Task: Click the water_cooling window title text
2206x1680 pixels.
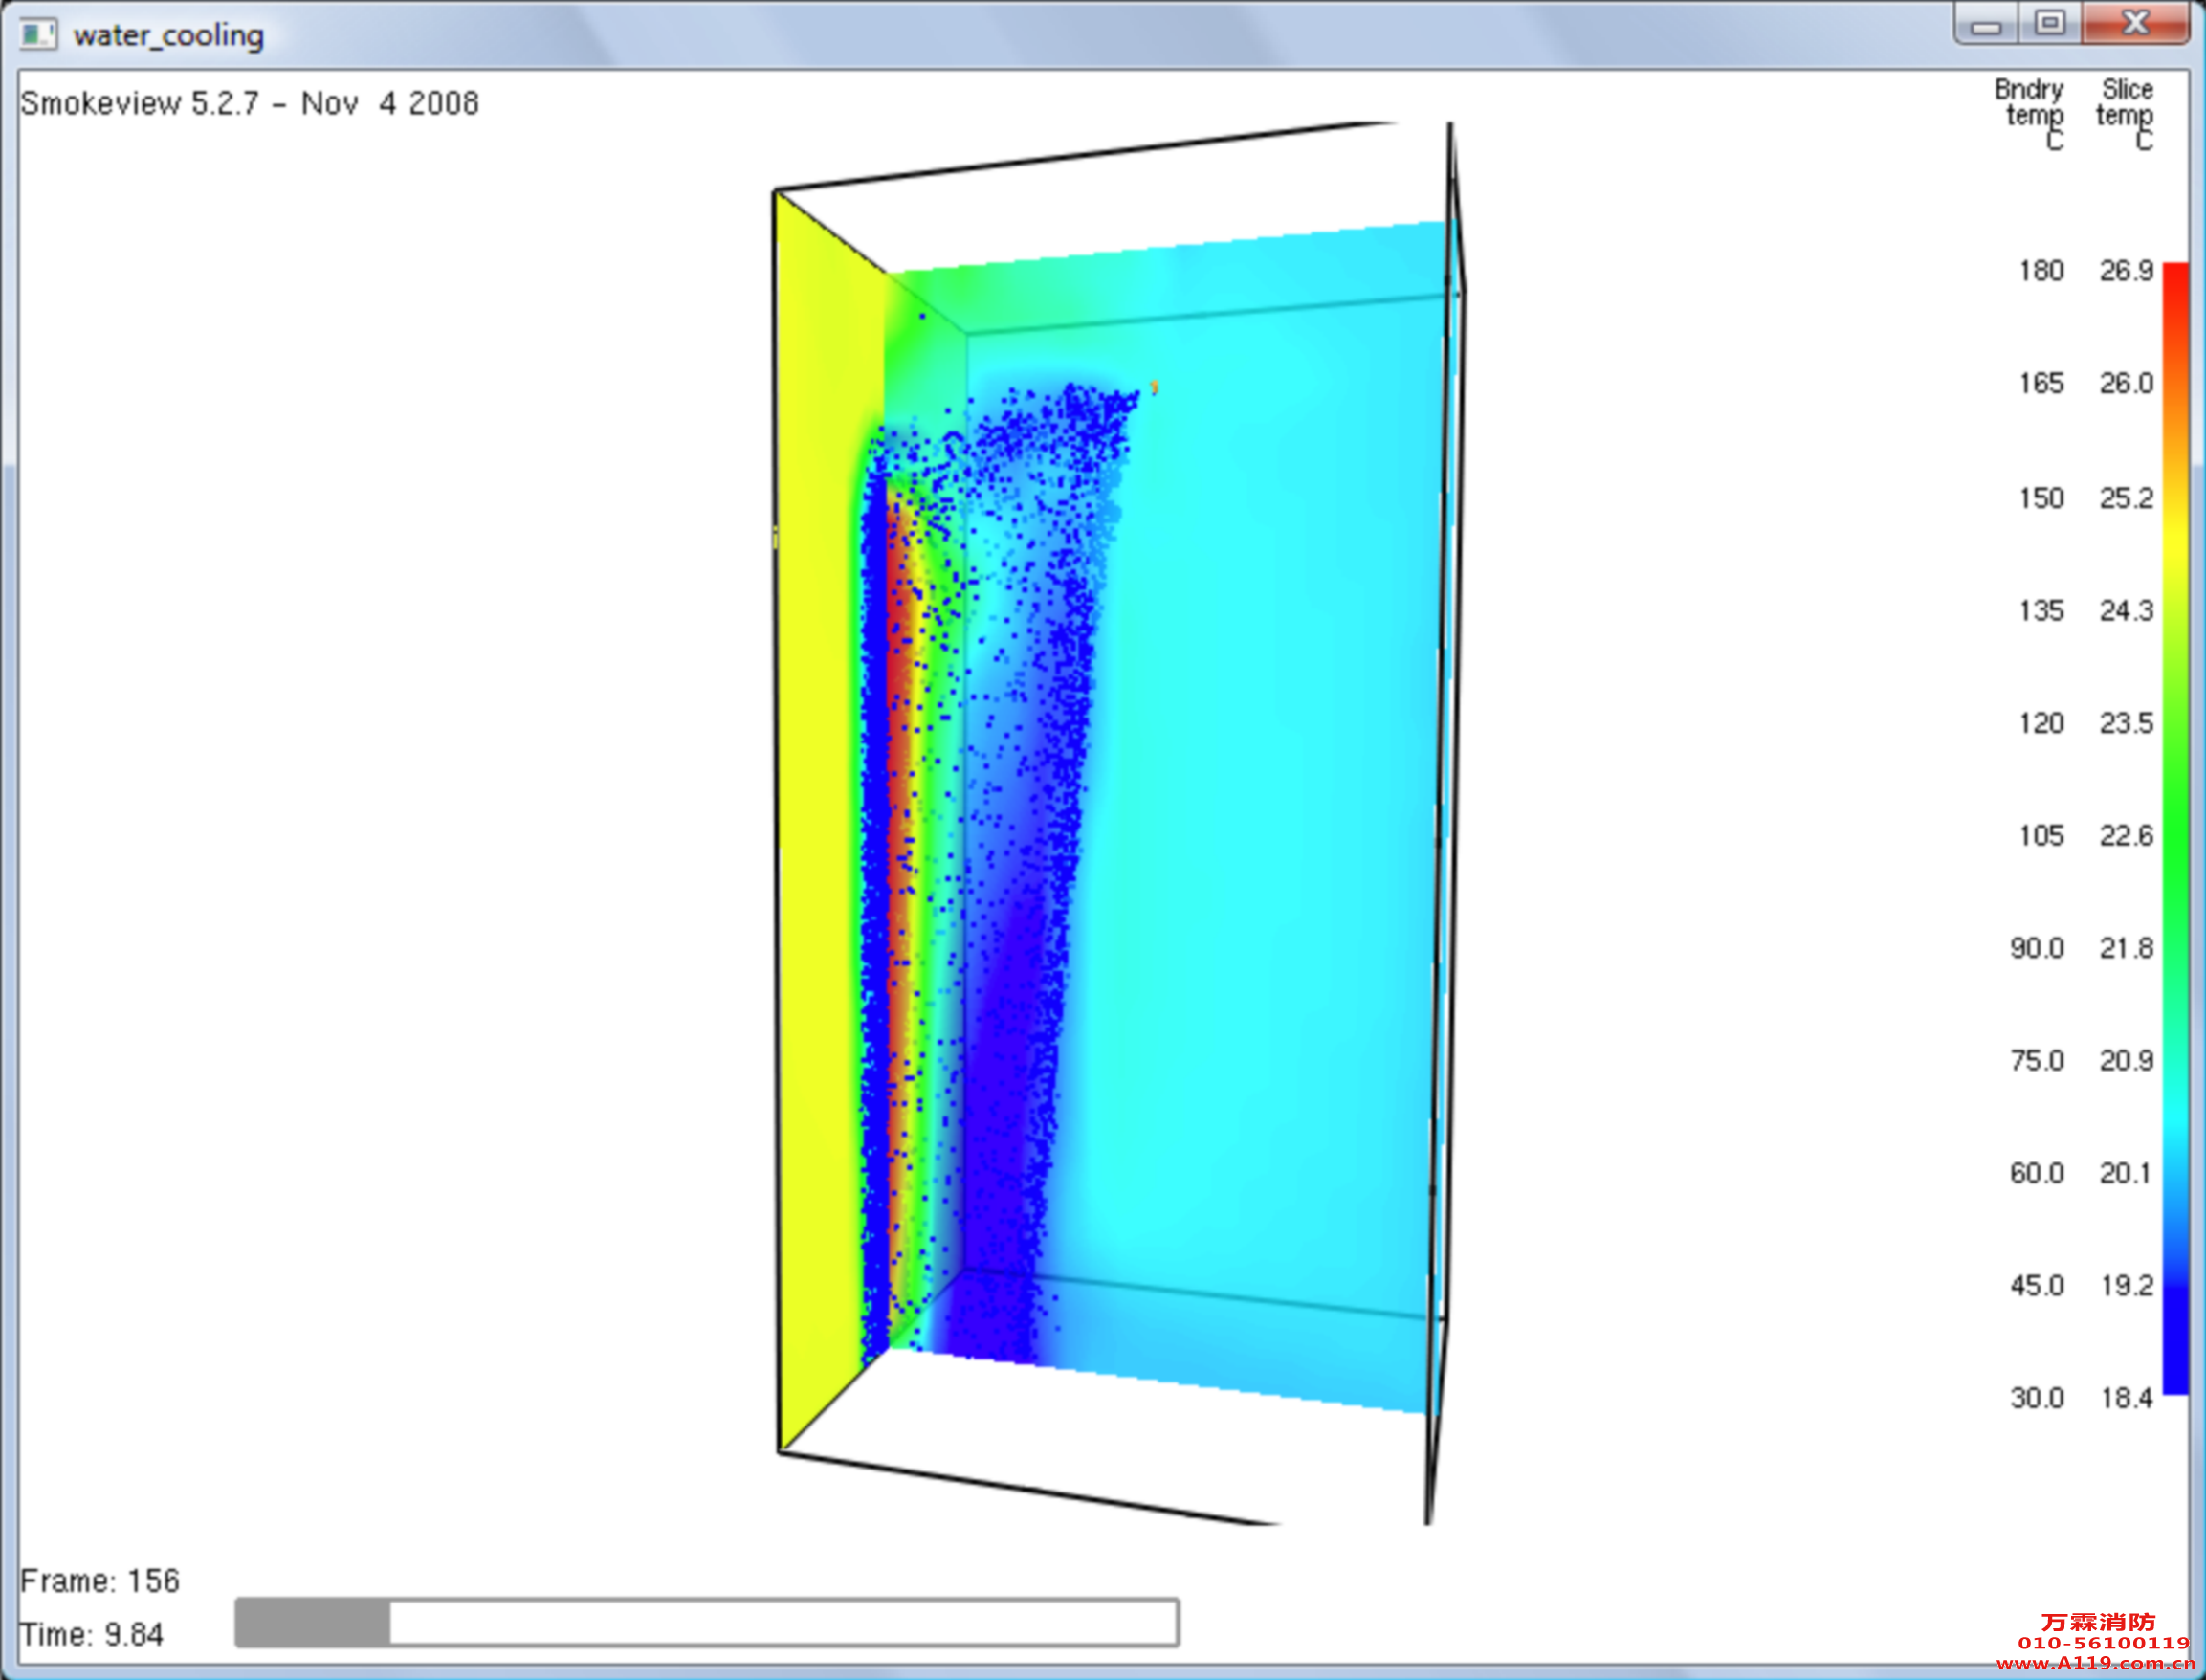Action: 169,35
